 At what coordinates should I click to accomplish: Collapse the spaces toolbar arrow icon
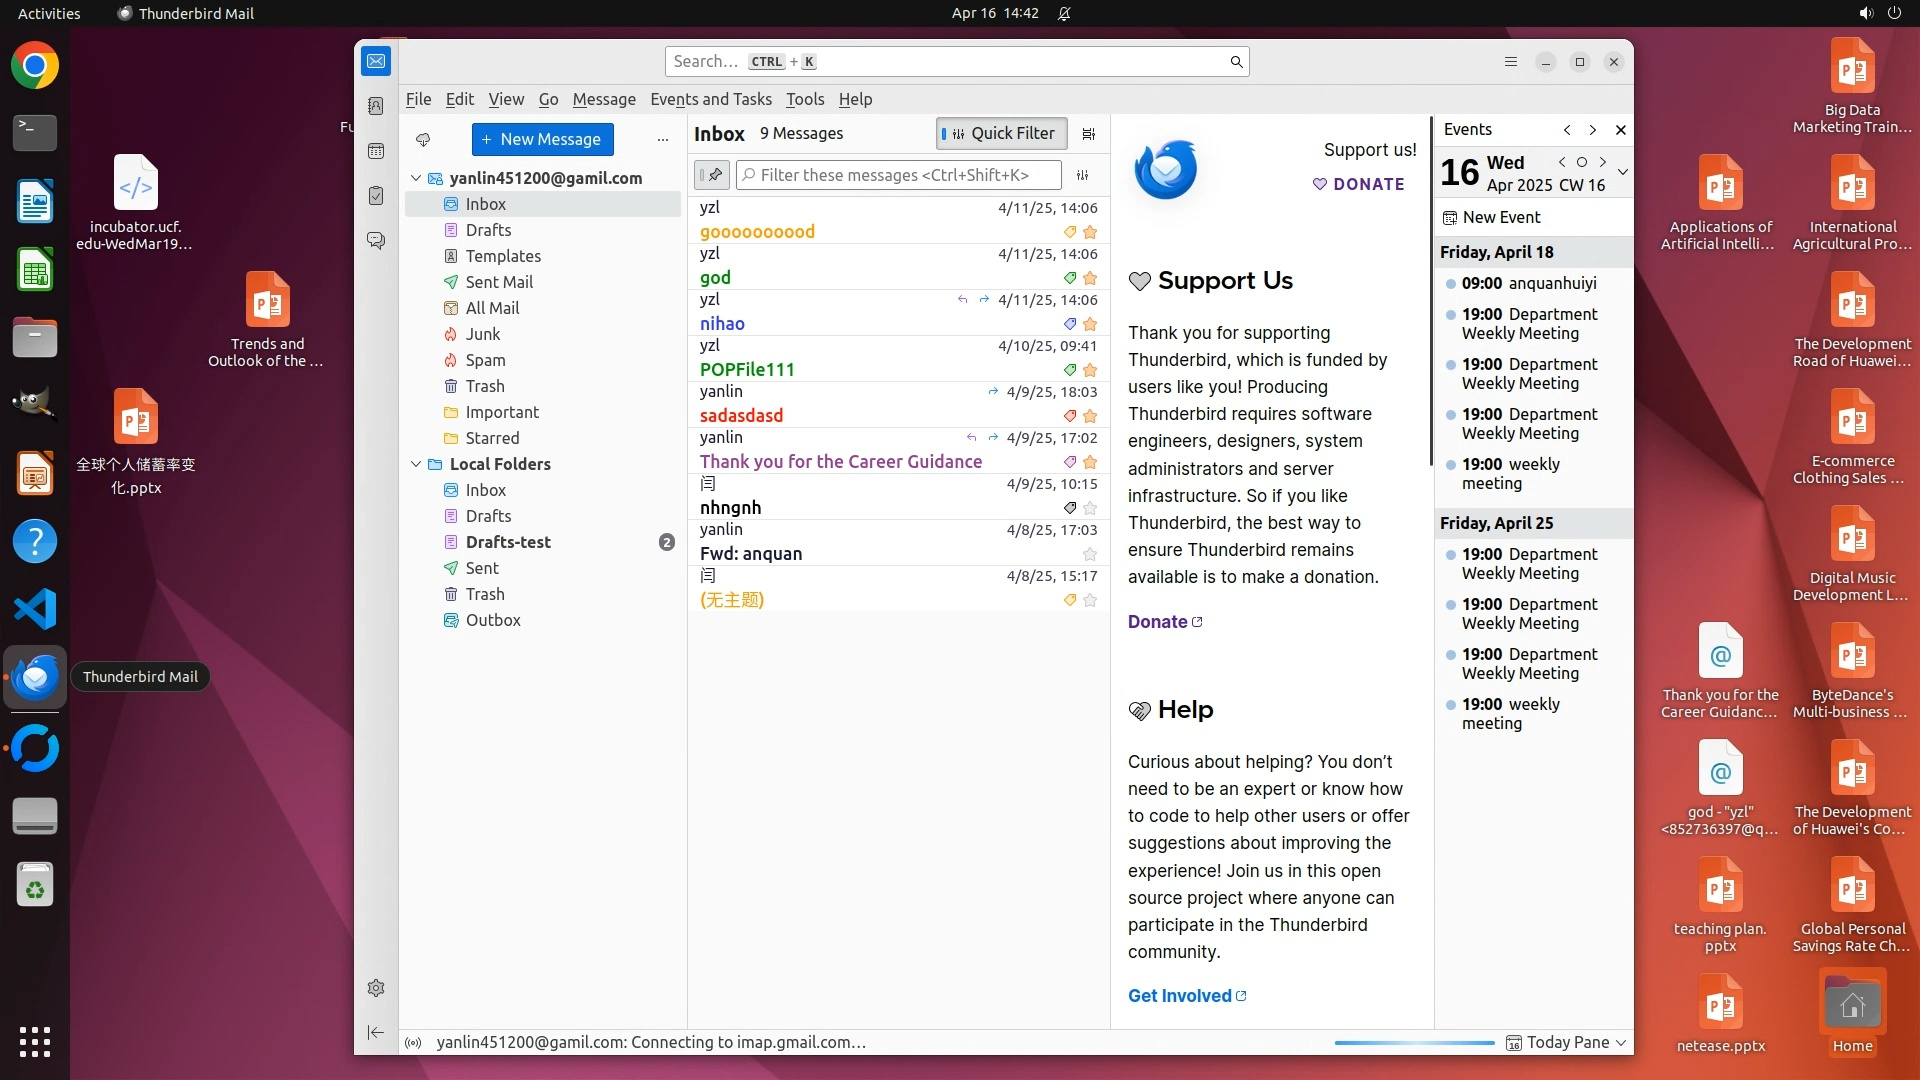[x=376, y=1032]
